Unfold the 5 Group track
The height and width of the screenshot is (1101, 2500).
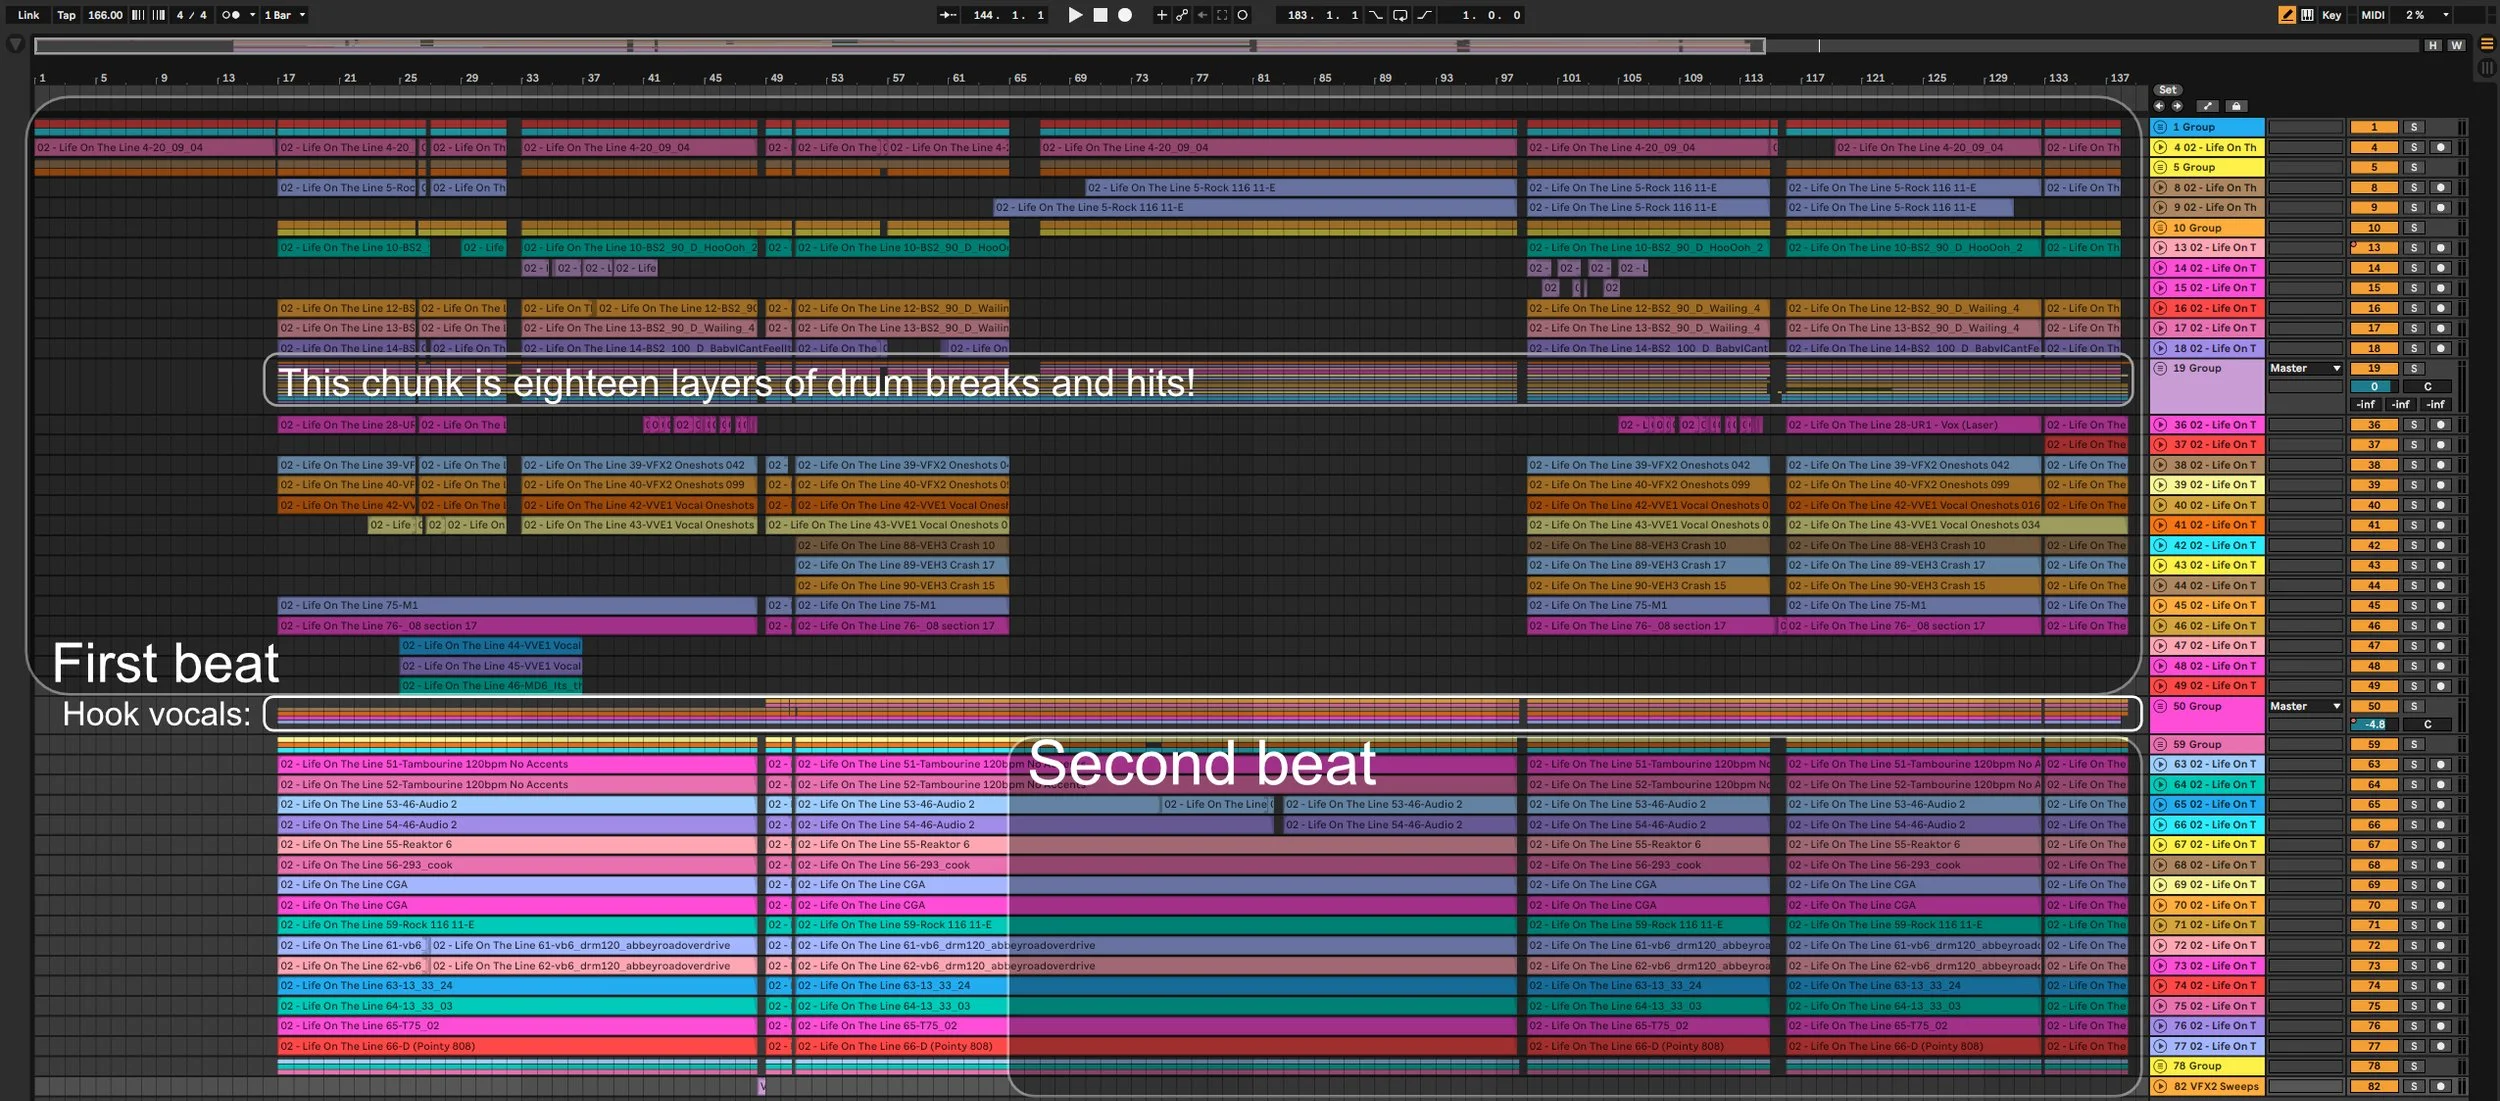pos(2160,167)
